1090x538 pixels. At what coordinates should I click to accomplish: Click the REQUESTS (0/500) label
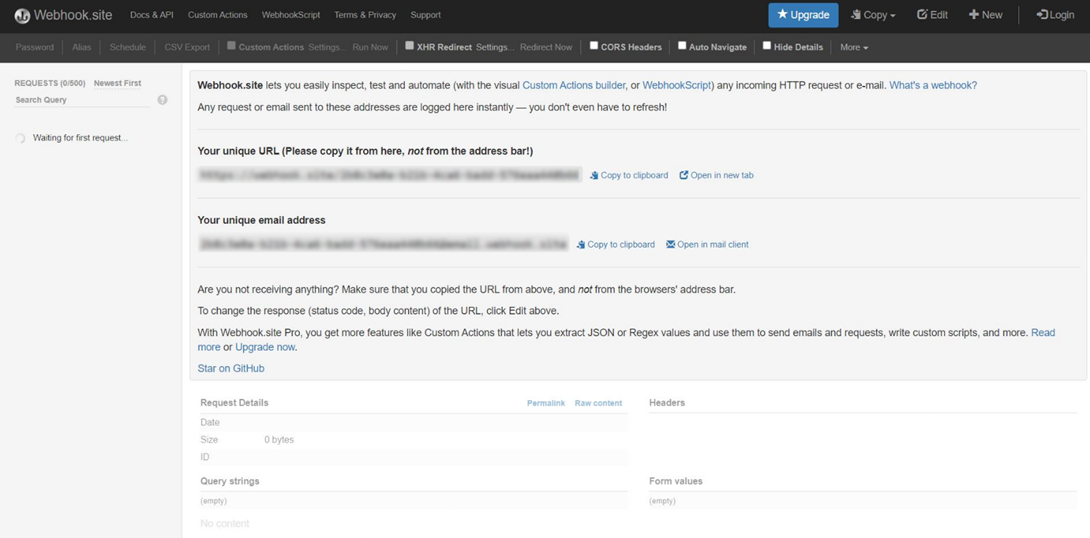pos(50,83)
